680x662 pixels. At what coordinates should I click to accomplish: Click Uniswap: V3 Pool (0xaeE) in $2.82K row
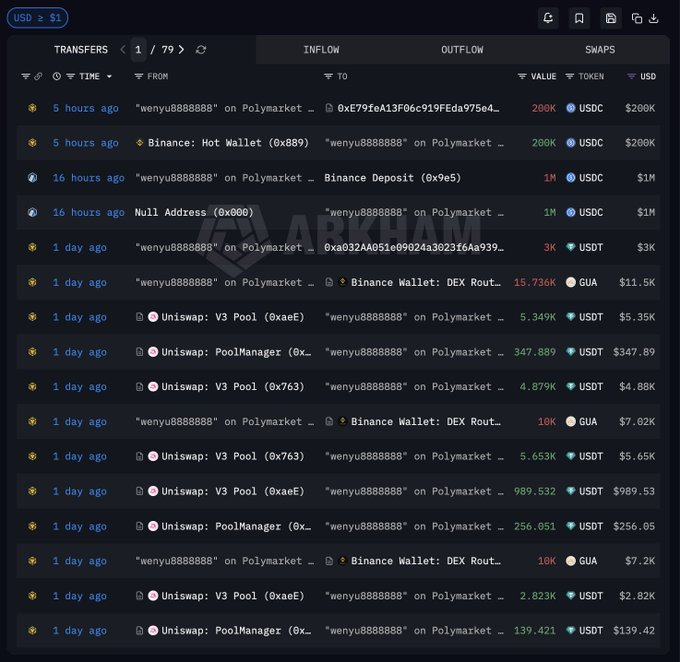point(232,596)
